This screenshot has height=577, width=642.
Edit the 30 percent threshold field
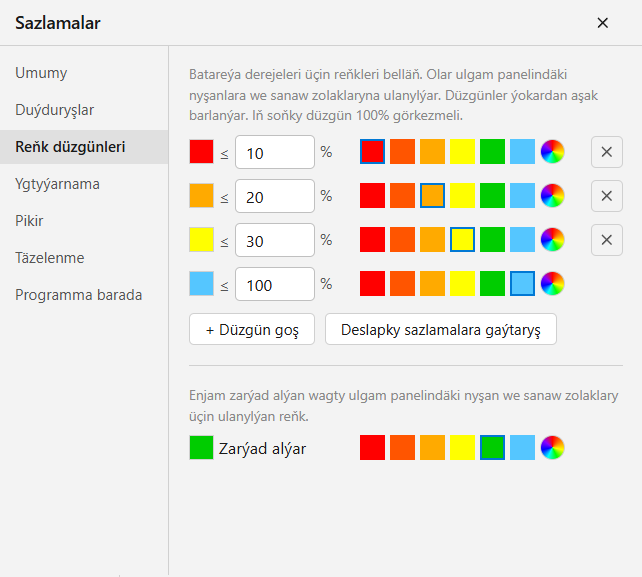[x=275, y=240]
